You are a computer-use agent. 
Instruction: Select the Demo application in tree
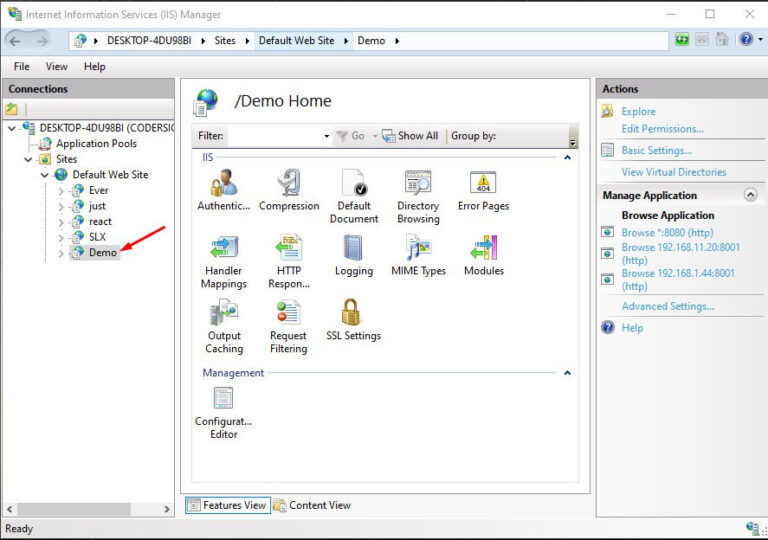[x=103, y=253]
